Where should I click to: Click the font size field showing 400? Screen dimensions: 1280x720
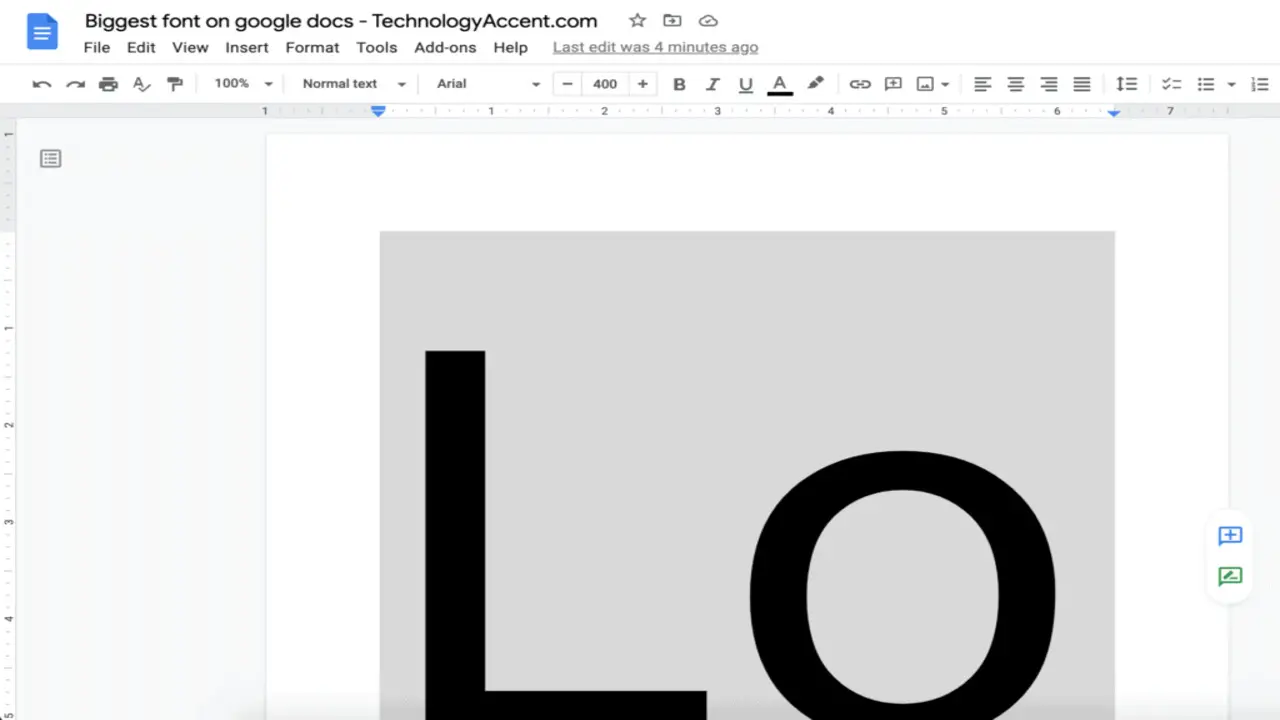(x=605, y=84)
